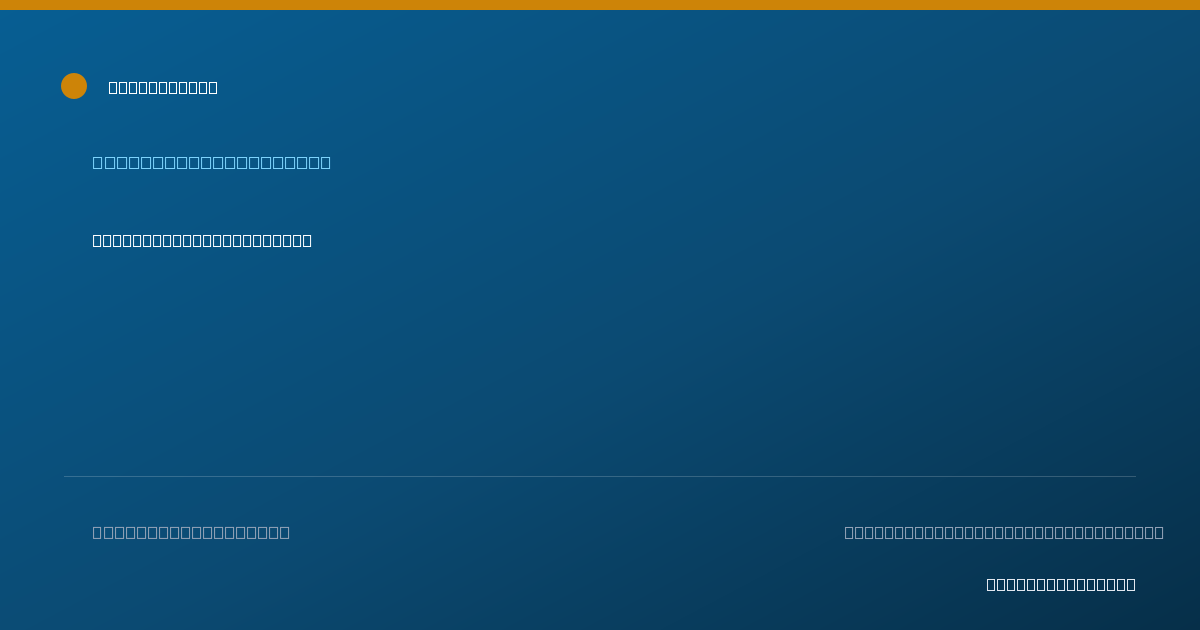The image size is (1200, 630).
Task: Click the orange circle logo icon
Action: [x=74, y=86]
